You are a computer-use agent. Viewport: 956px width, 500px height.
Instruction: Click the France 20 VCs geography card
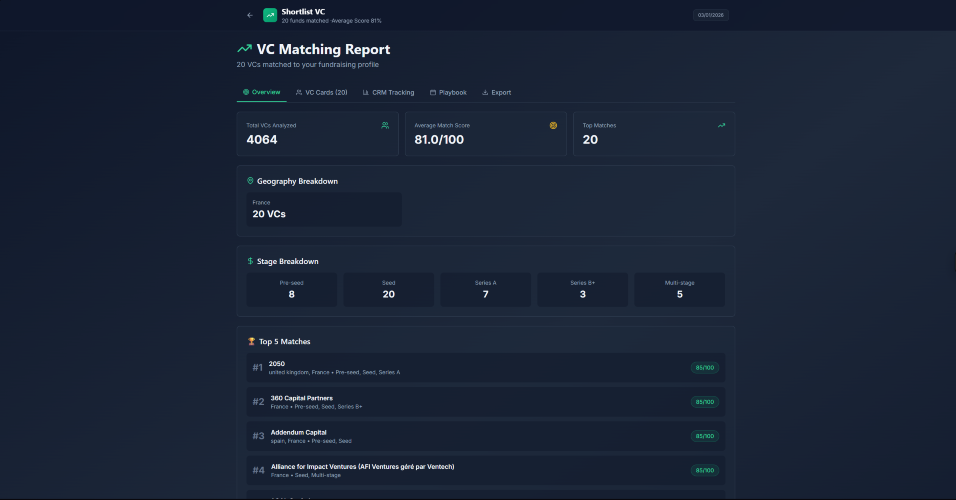[324, 209]
